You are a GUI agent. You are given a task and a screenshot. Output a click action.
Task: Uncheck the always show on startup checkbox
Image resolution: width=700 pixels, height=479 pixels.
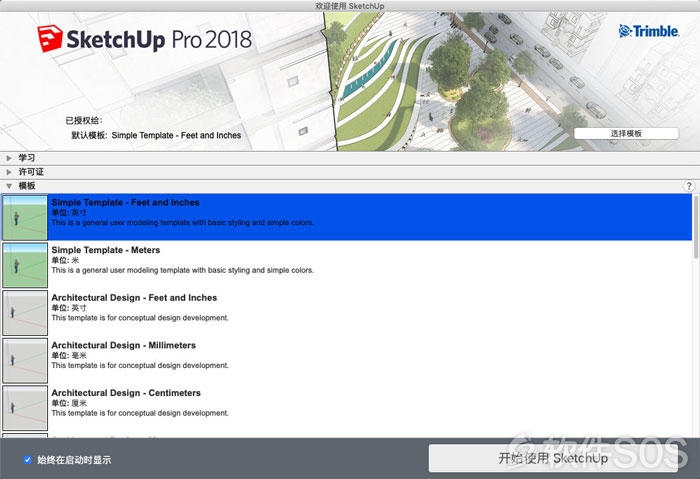(x=28, y=459)
